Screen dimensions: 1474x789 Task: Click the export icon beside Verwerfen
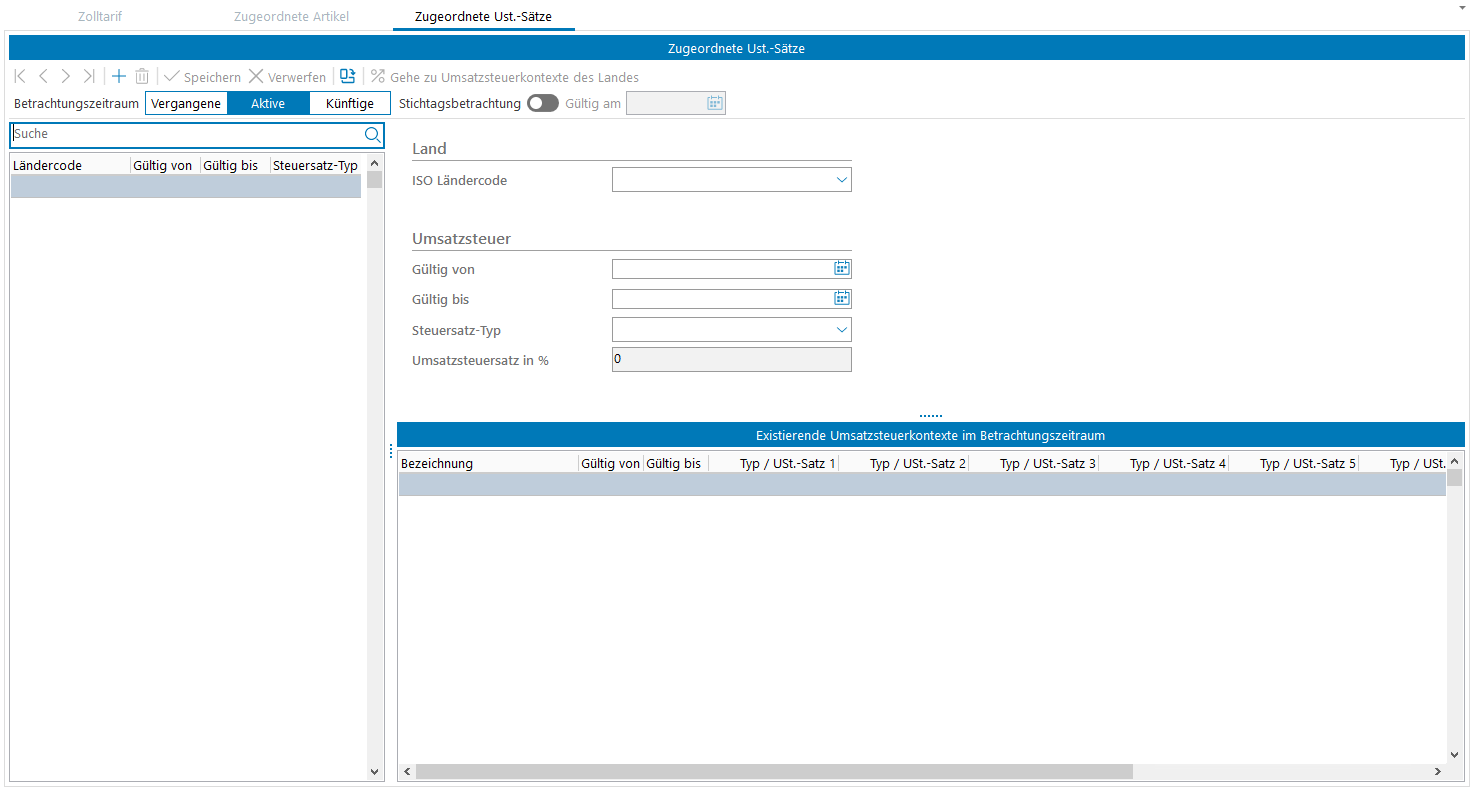coord(347,77)
